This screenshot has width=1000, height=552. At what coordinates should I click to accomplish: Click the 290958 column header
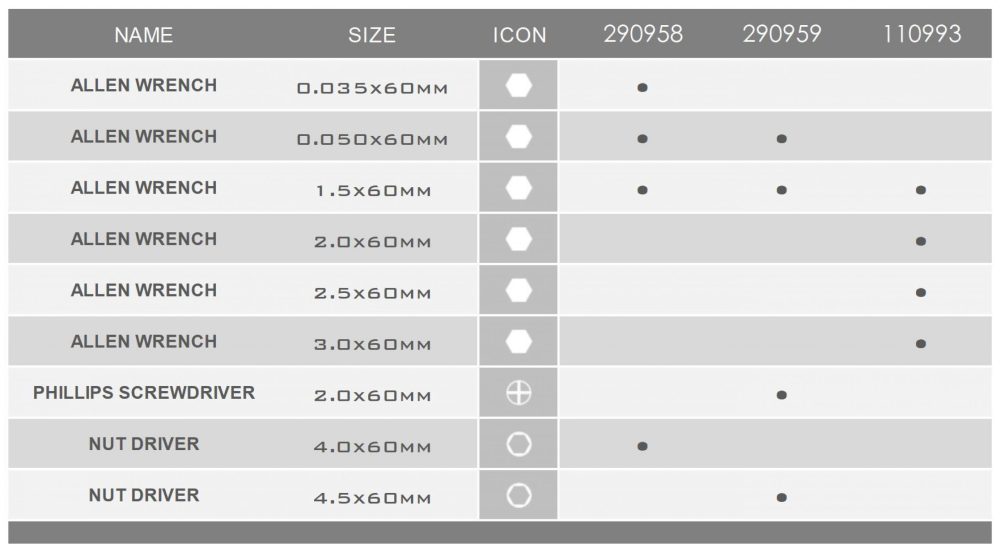[643, 34]
